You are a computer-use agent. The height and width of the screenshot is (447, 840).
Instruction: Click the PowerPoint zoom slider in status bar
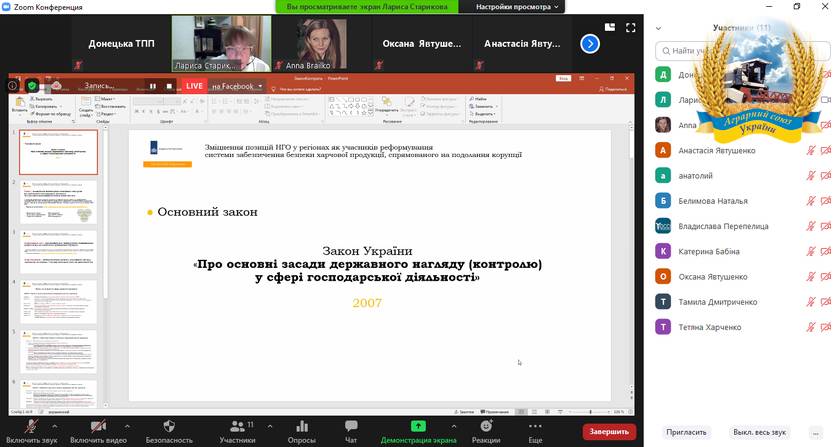click(x=590, y=412)
